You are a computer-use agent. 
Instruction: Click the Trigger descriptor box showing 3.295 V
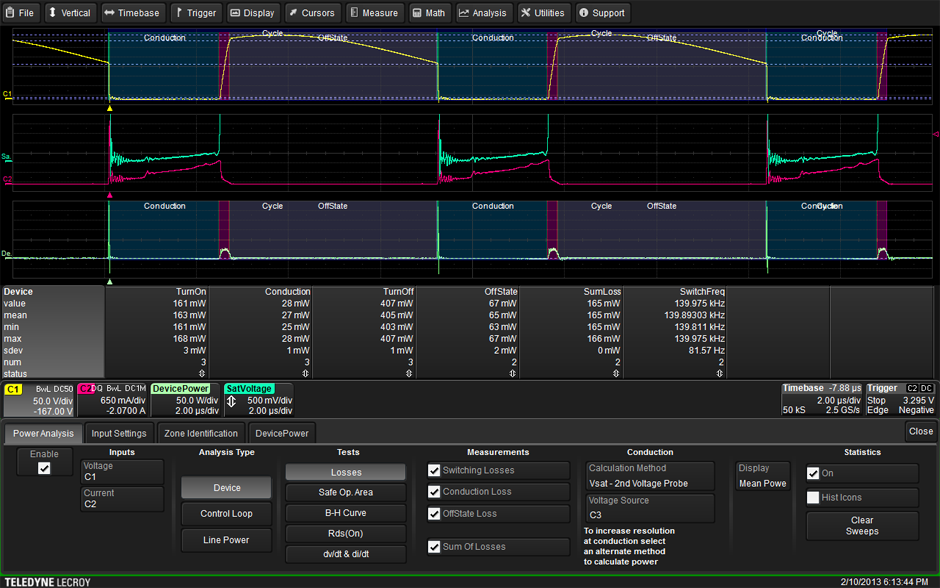tap(900, 399)
